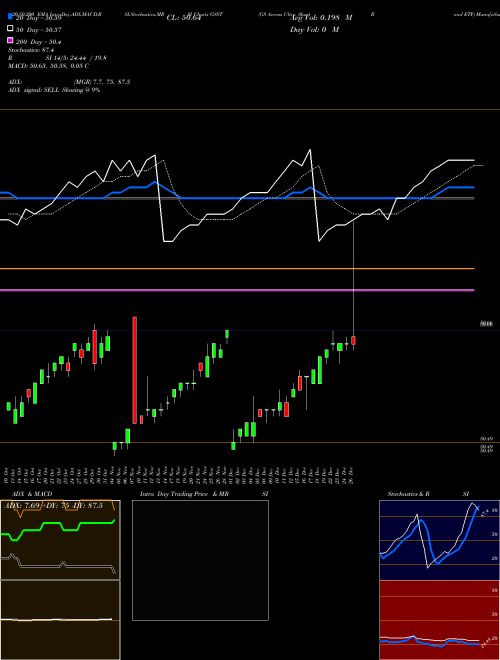Image resolution: width=500 pixels, height=660 pixels.
Task: Select the 50 Day moving average label
Action: (x=39, y=30)
